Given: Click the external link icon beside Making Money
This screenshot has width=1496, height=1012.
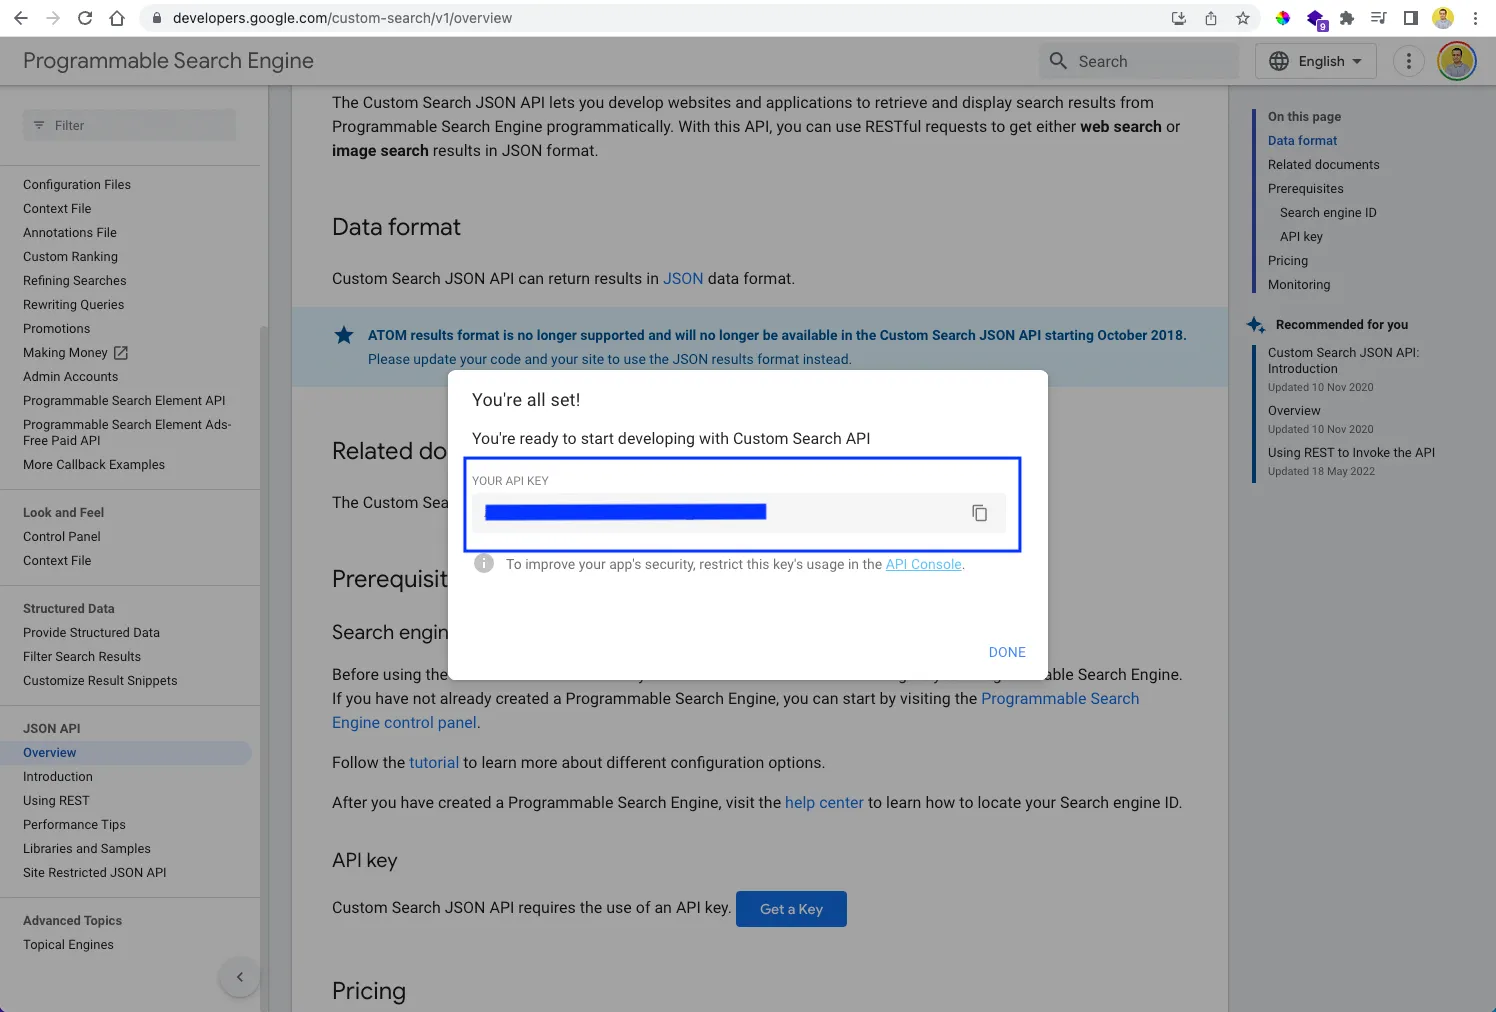Looking at the screenshot, I should point(121,353).
